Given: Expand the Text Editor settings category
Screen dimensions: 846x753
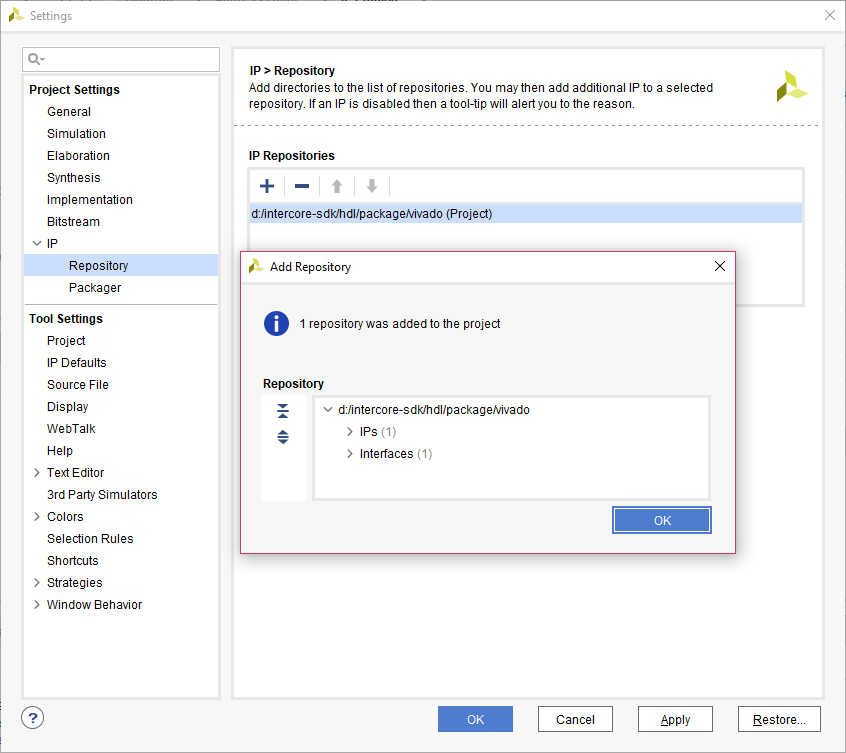Looking at the screenshot, I should (37, 473).
